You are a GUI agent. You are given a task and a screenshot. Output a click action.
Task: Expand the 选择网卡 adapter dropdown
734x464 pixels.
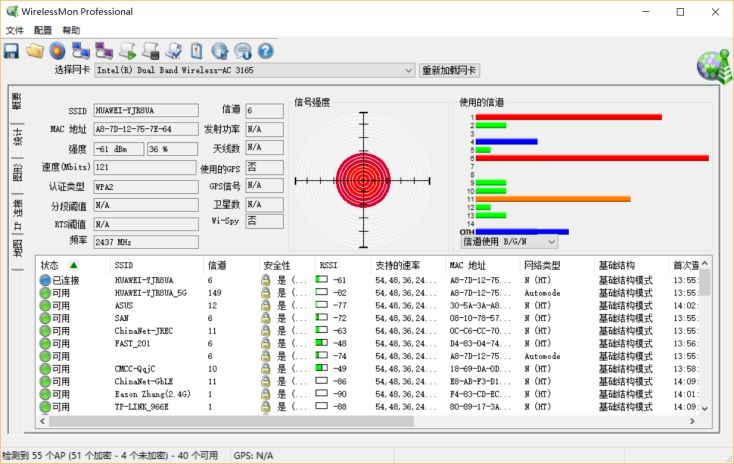tap(409, 70)
